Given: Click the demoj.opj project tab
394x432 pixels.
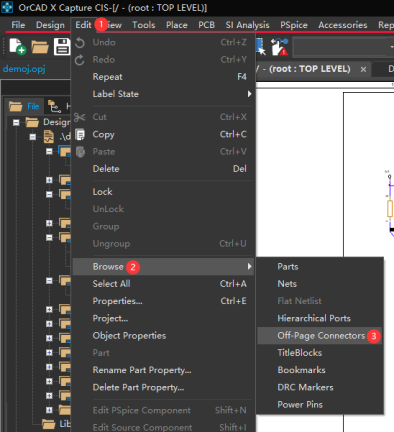Looking at the screenshot, I should pyautogui.click(x=24, y=69).
